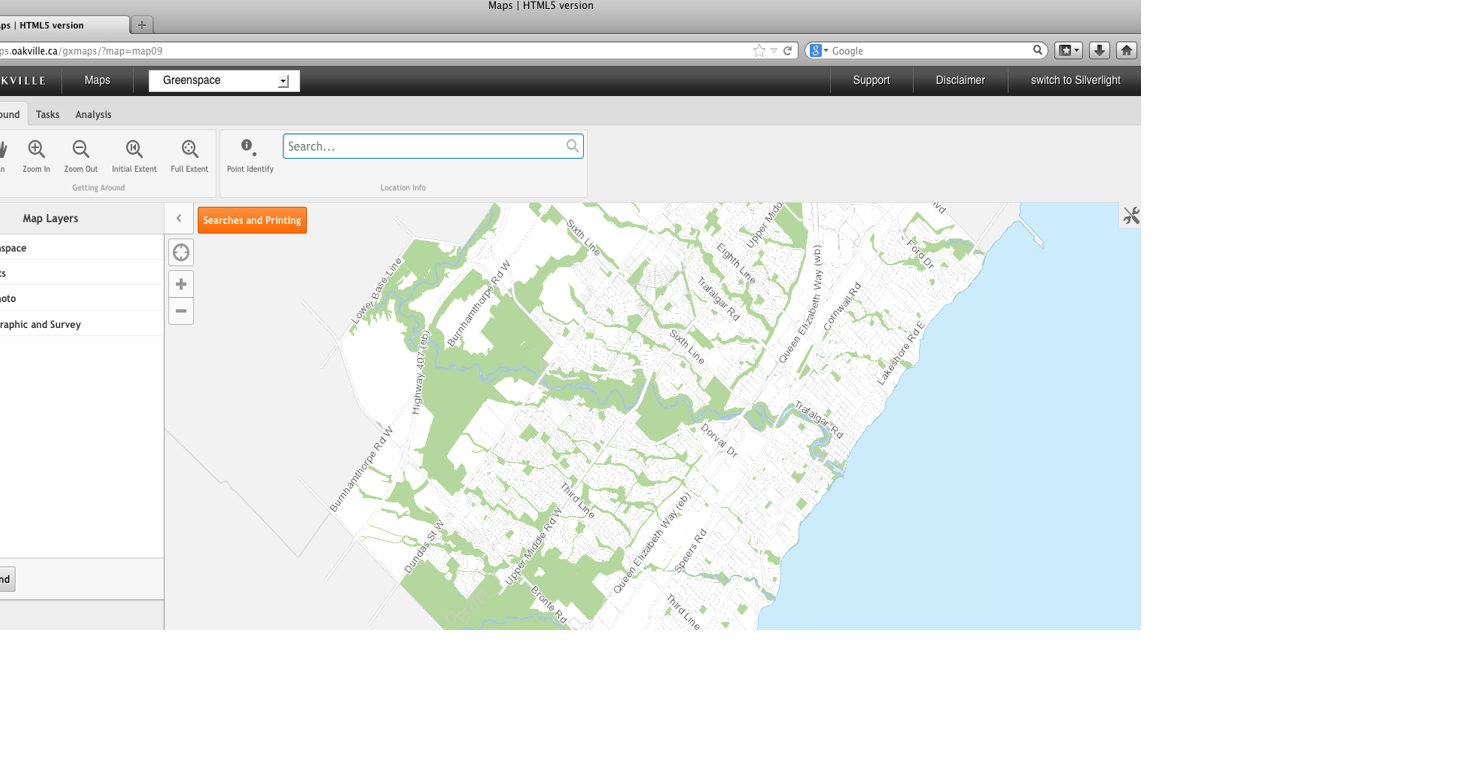Screen dimensions: 1474x774
Task: Switch to the Tasks tab
Action: [47, 114]
